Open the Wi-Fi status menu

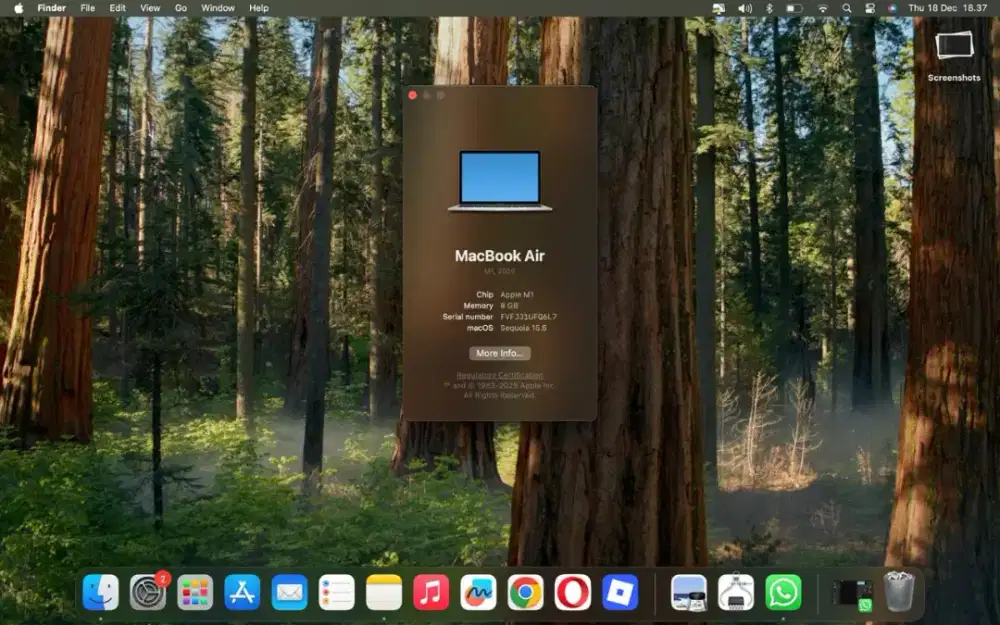point(822,8)
